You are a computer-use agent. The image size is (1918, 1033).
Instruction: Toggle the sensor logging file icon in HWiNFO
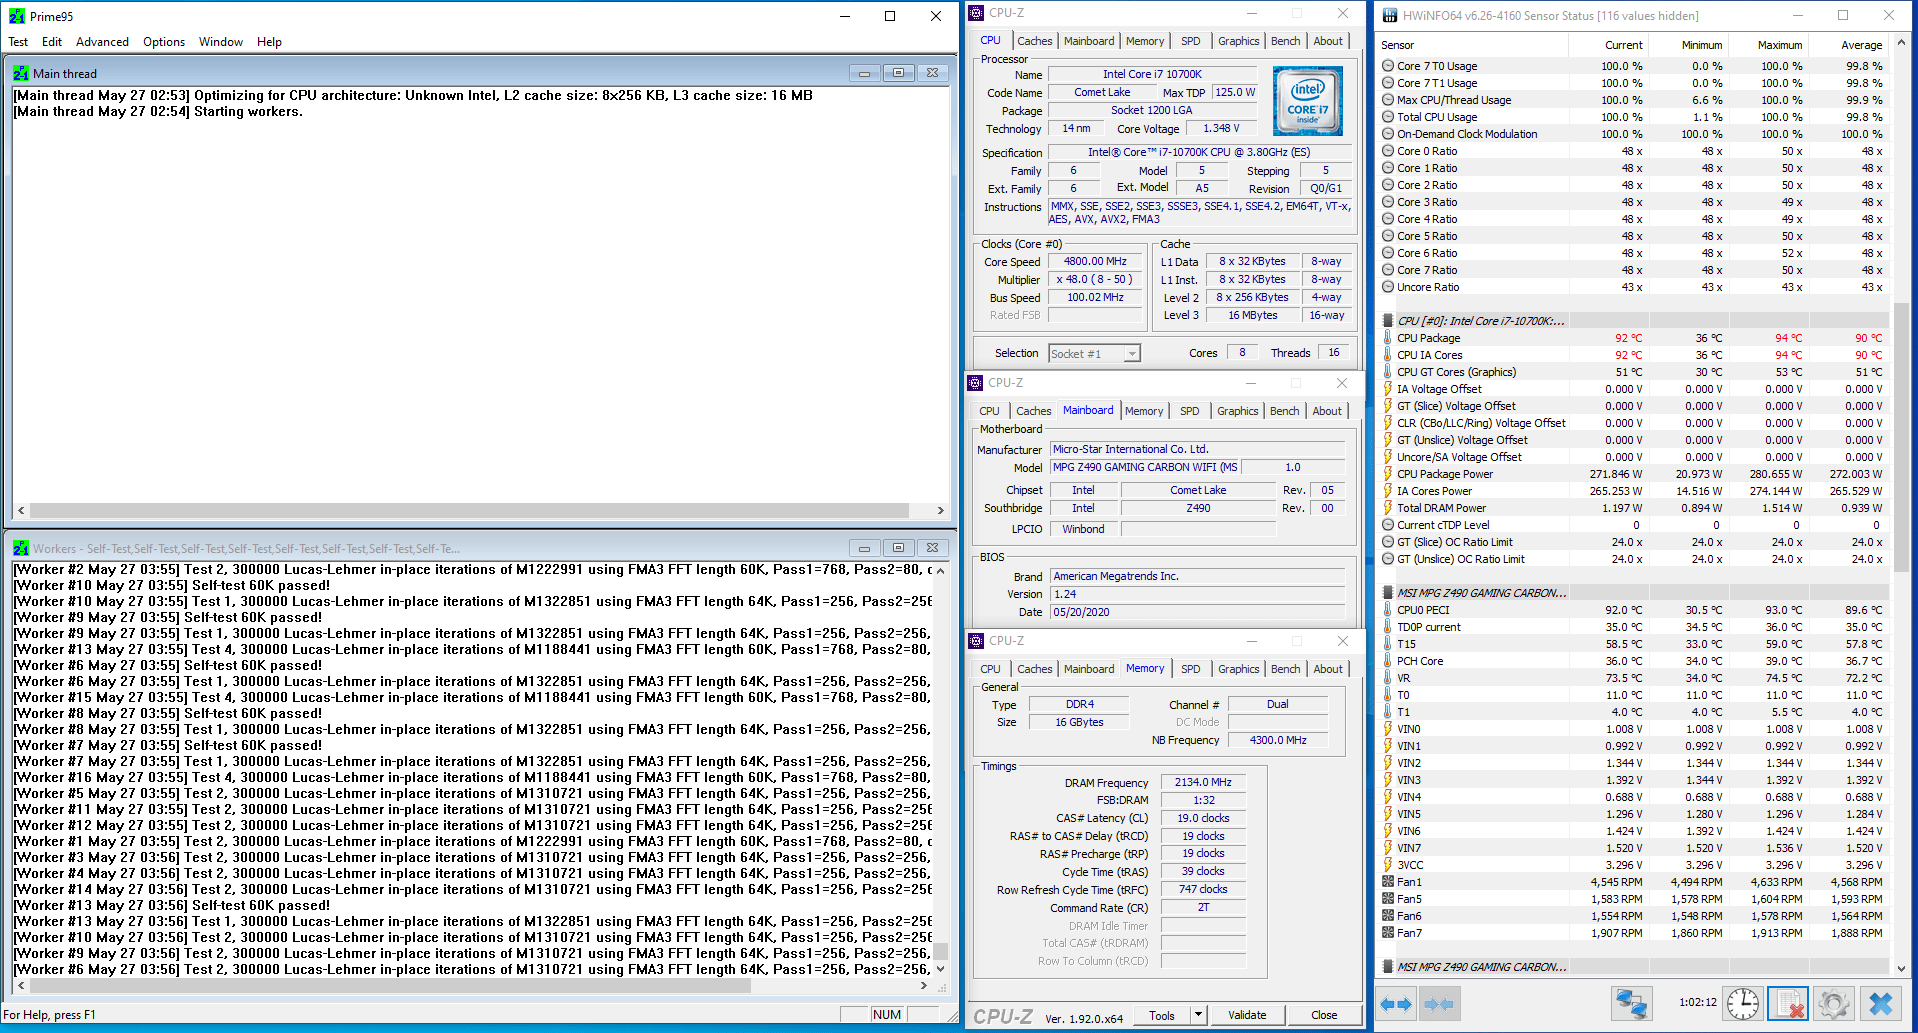click(1788, 1003)
